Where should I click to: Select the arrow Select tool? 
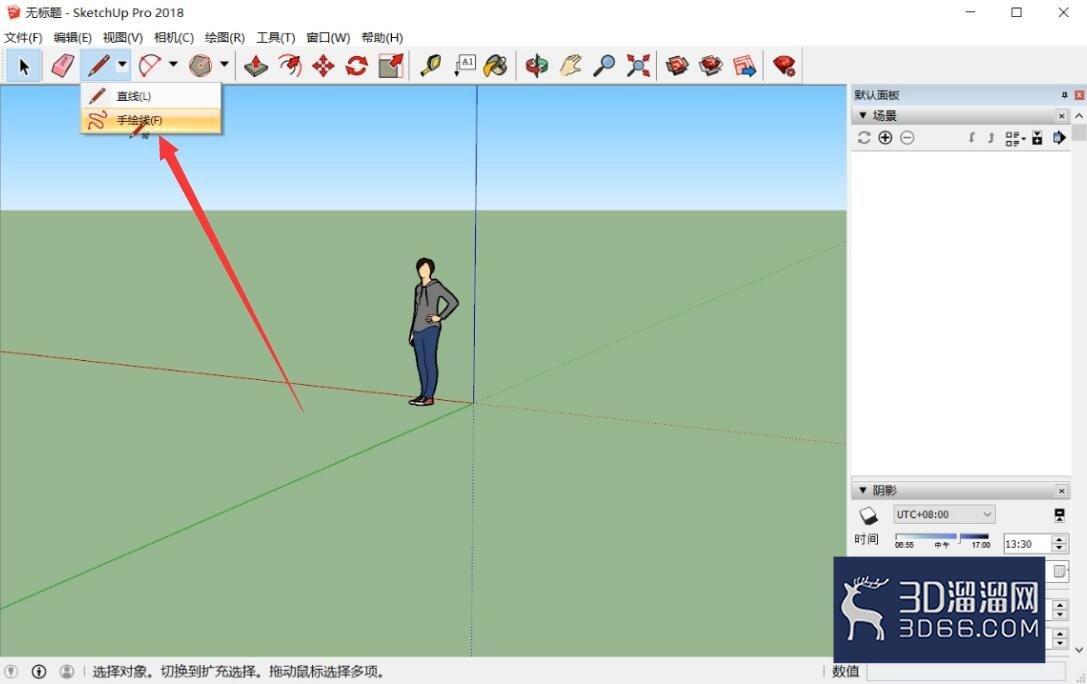point(24,67)
